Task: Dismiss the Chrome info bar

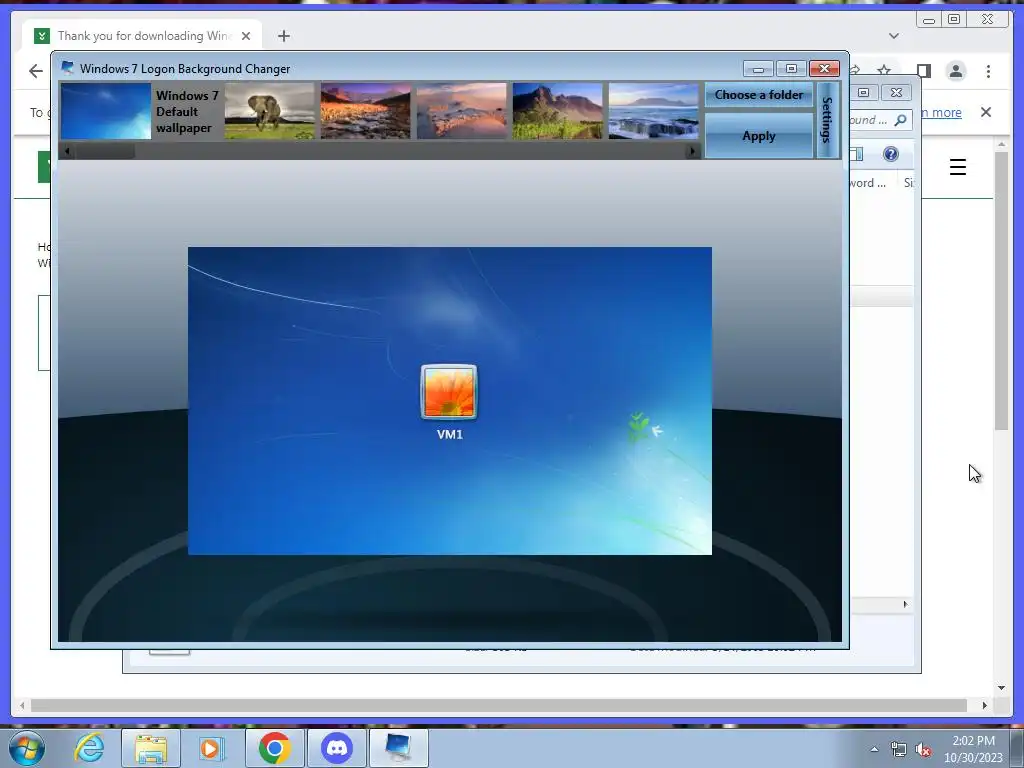Action: [x=986, y=112]
